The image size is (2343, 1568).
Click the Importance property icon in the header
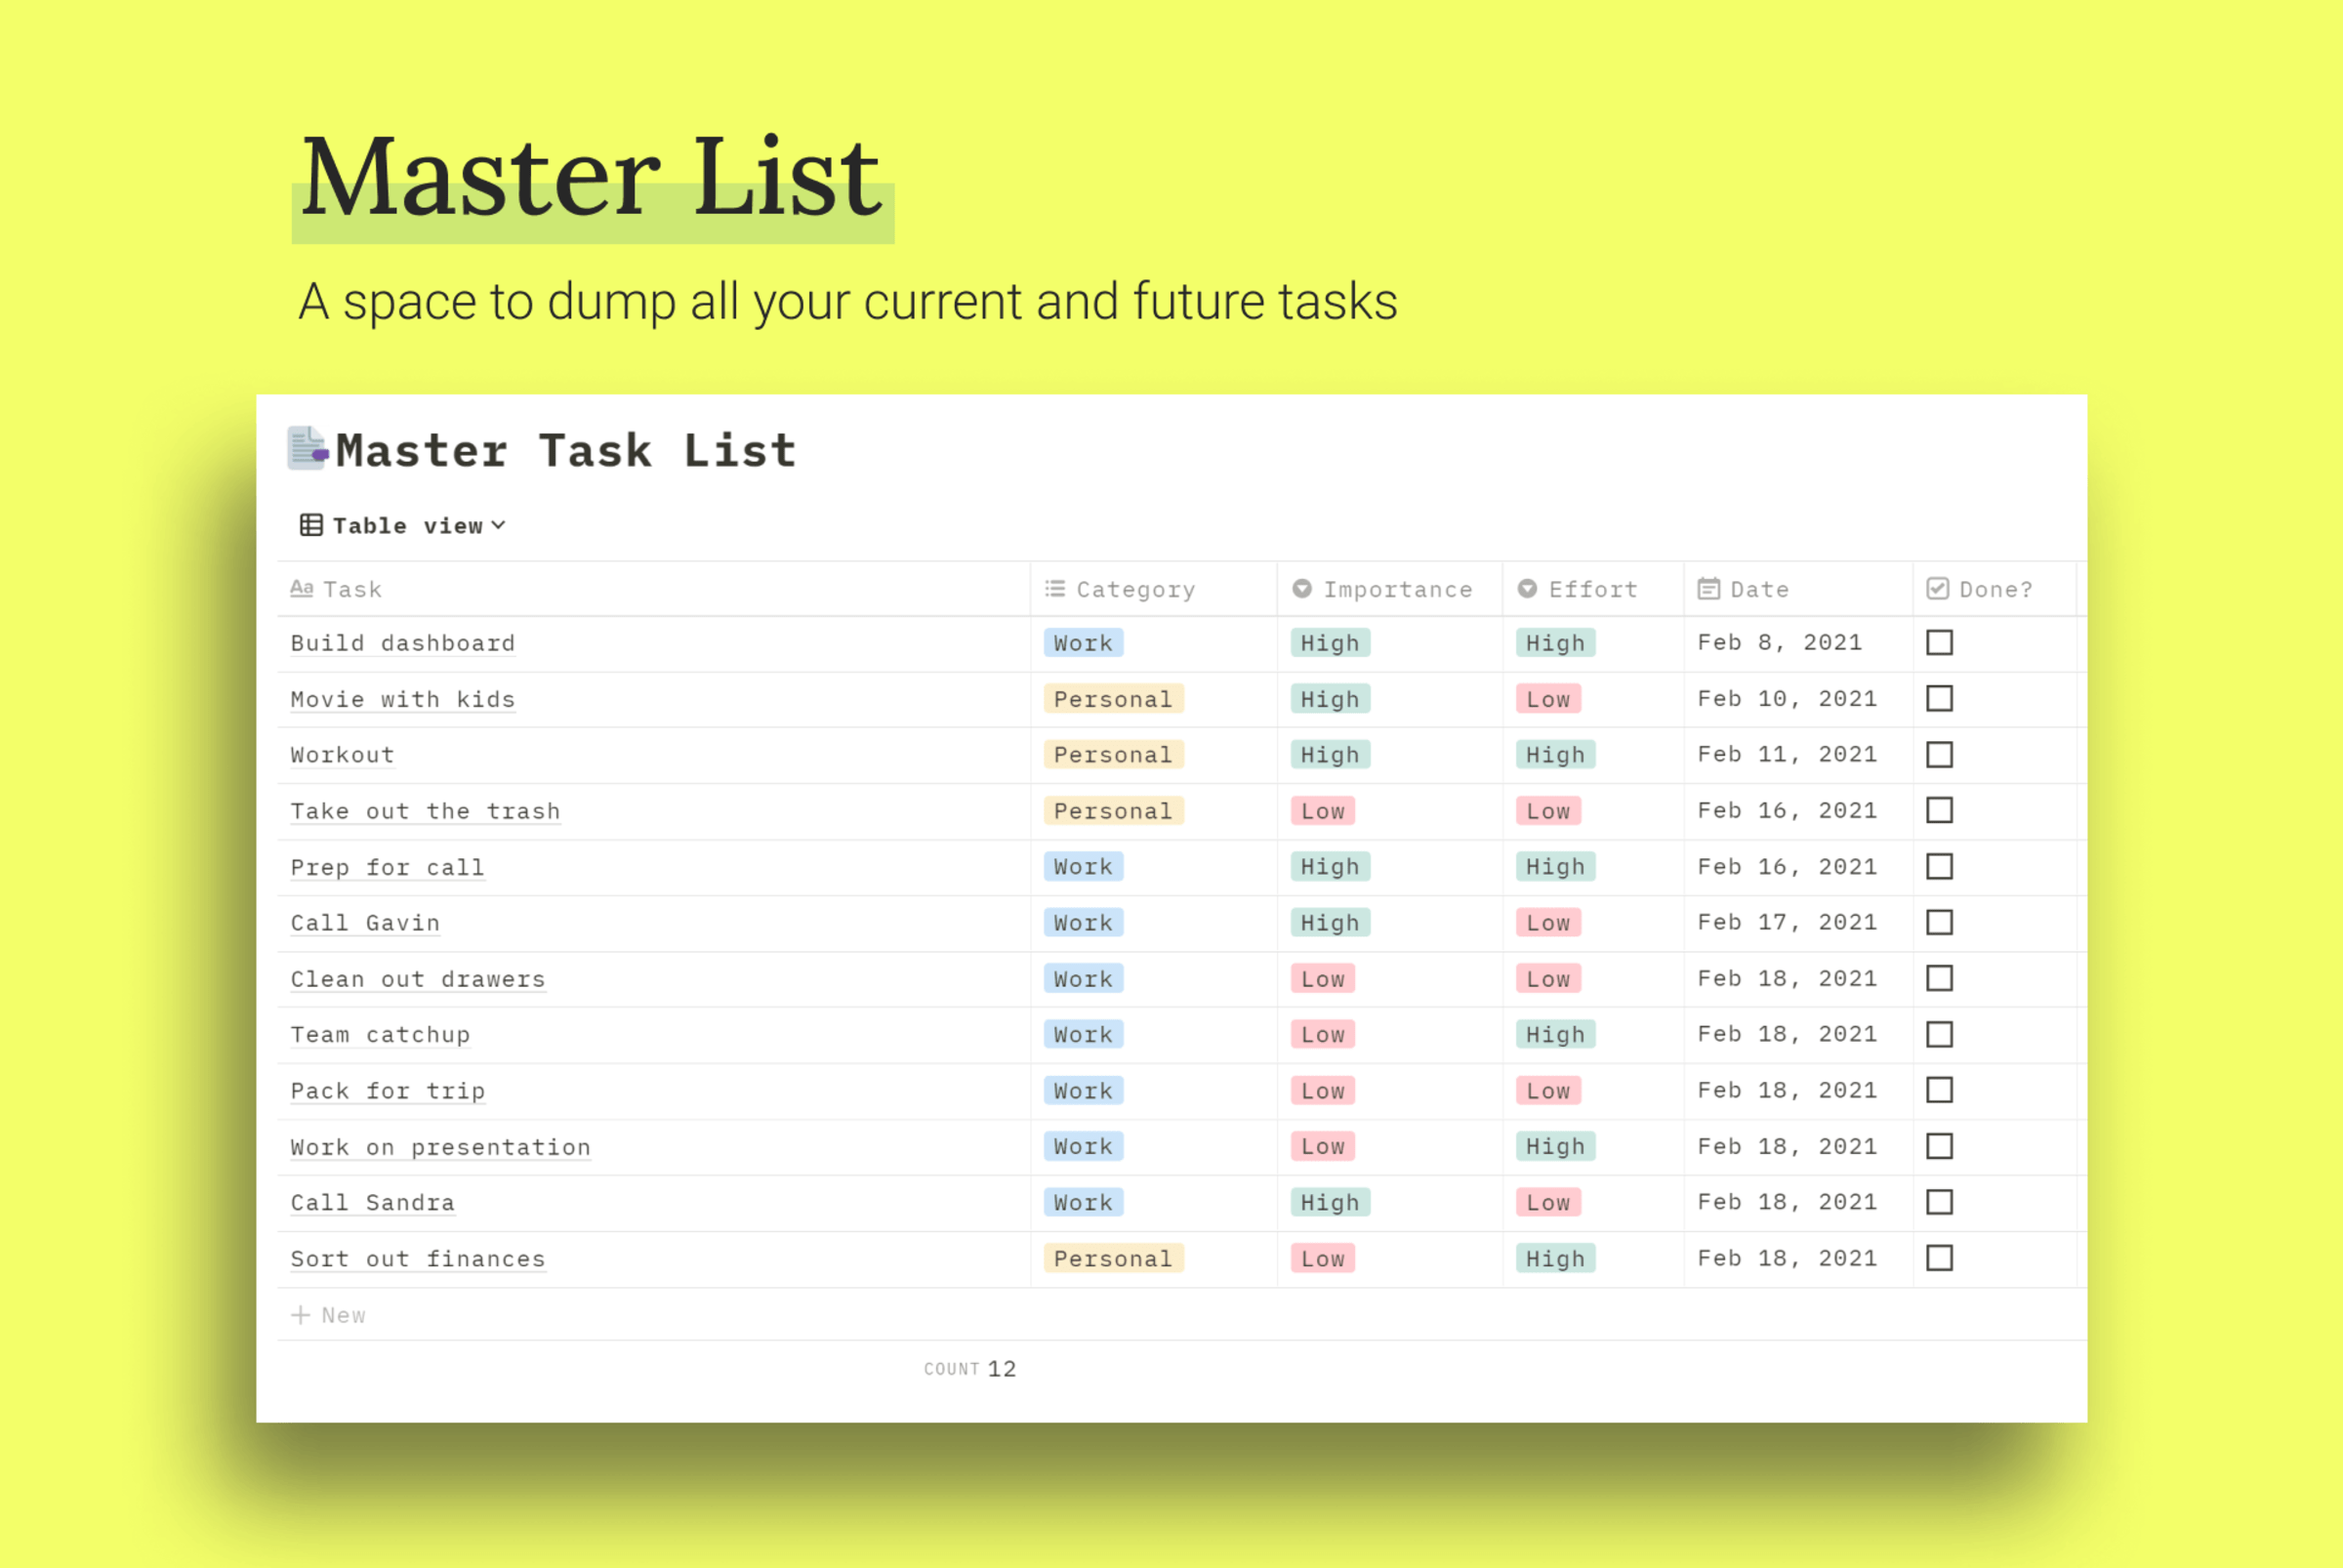pyautogui.click(x=1301, y=588)
